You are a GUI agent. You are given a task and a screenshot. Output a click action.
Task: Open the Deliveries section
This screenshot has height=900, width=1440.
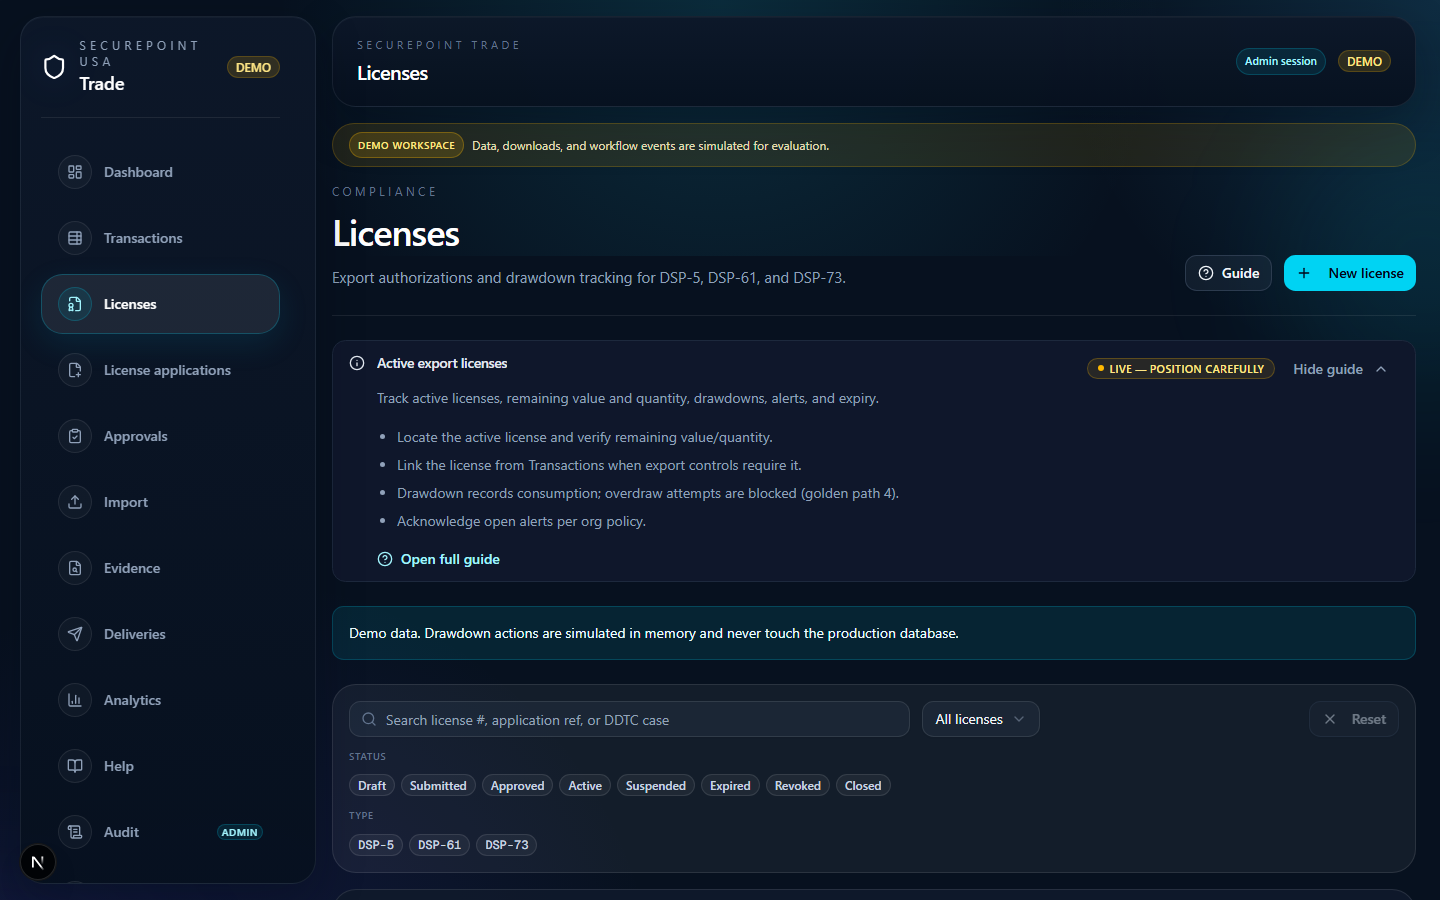click(x=160, y=634)
